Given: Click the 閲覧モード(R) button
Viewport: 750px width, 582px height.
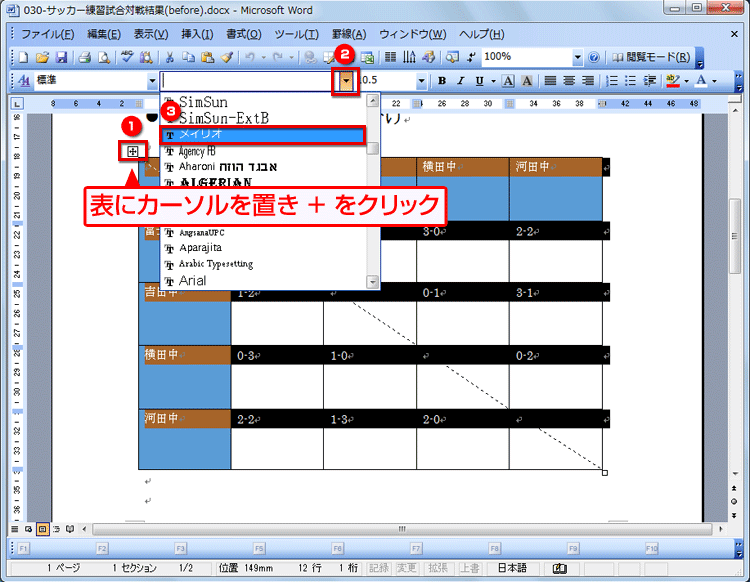Looking at the screenshot, I should tap(652, 57).
